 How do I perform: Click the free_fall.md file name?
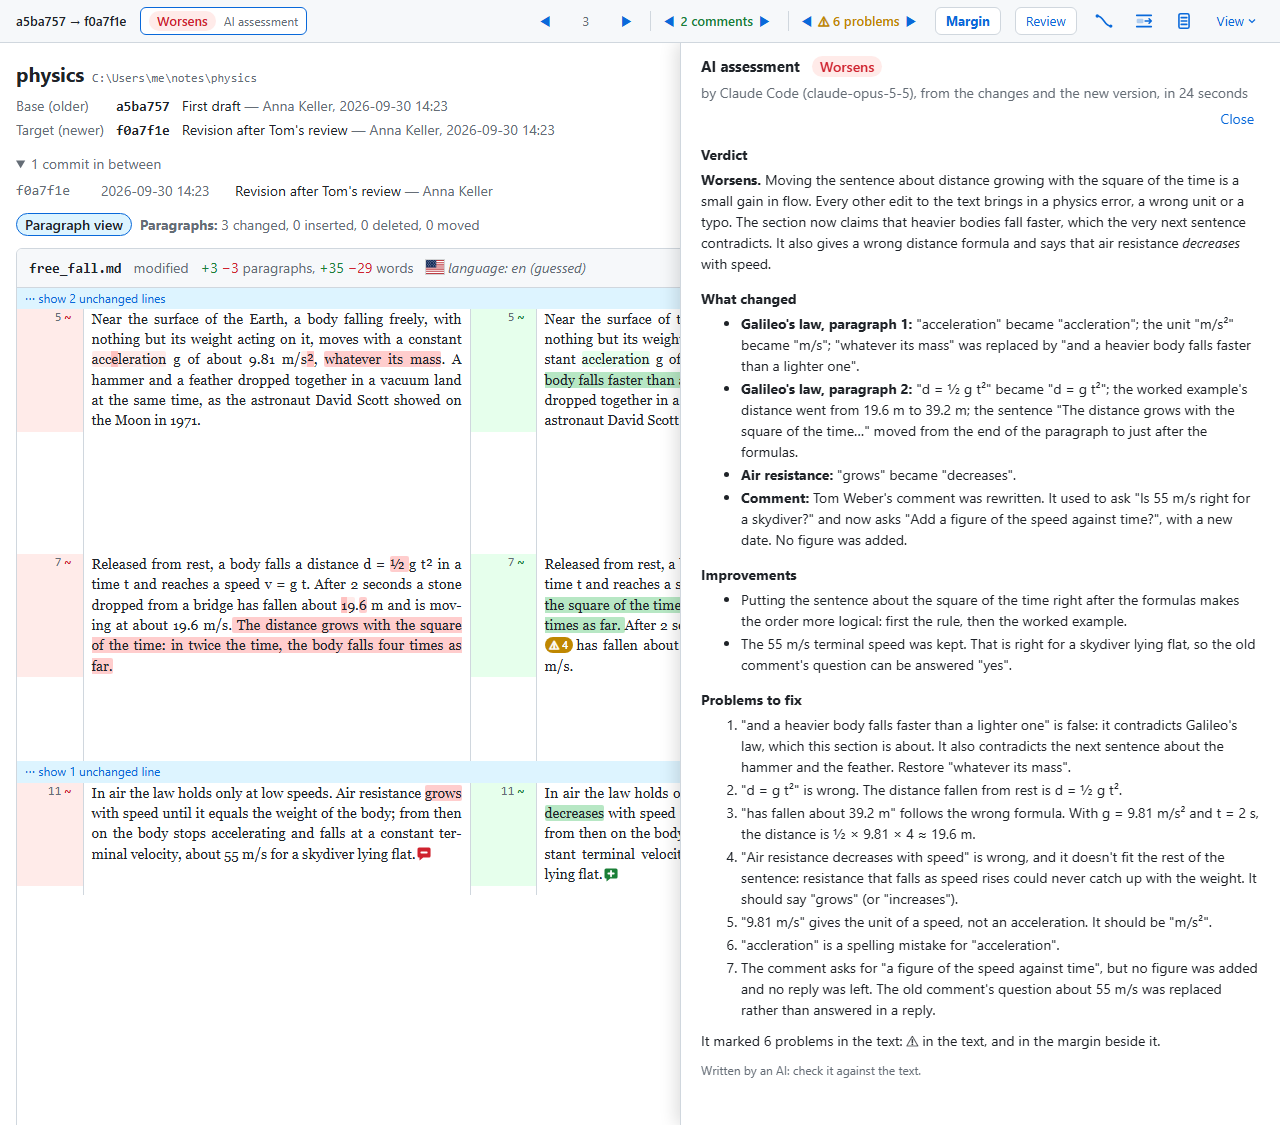click(75, 268)
